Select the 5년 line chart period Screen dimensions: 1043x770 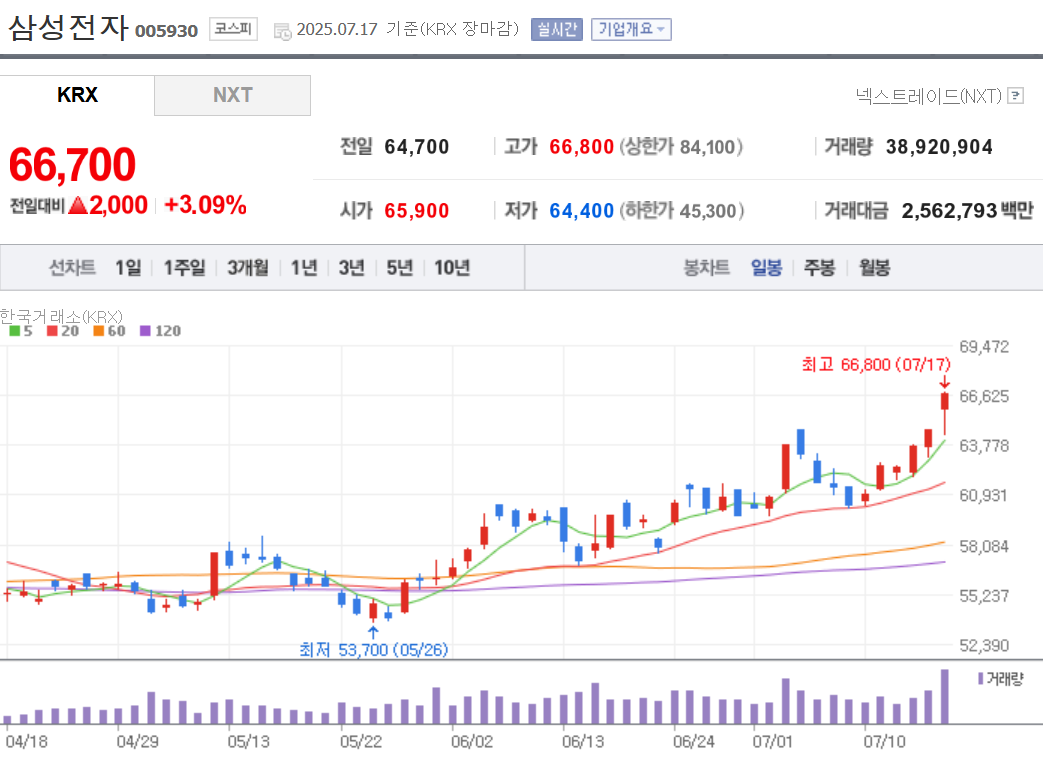[x=400, y=267]
